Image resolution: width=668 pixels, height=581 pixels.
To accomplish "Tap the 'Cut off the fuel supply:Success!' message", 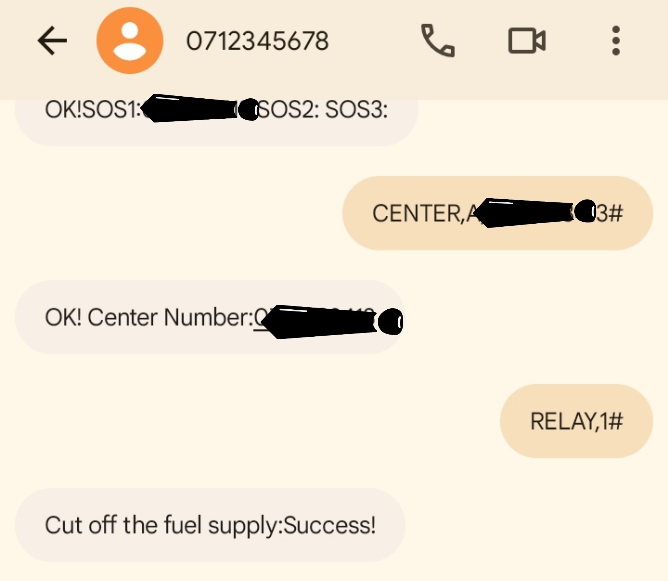I will [210, 525].
